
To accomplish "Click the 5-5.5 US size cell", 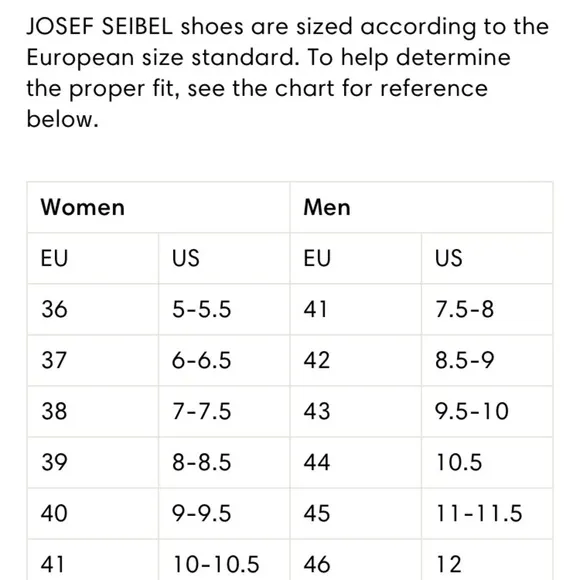I will tap(224, 309).
